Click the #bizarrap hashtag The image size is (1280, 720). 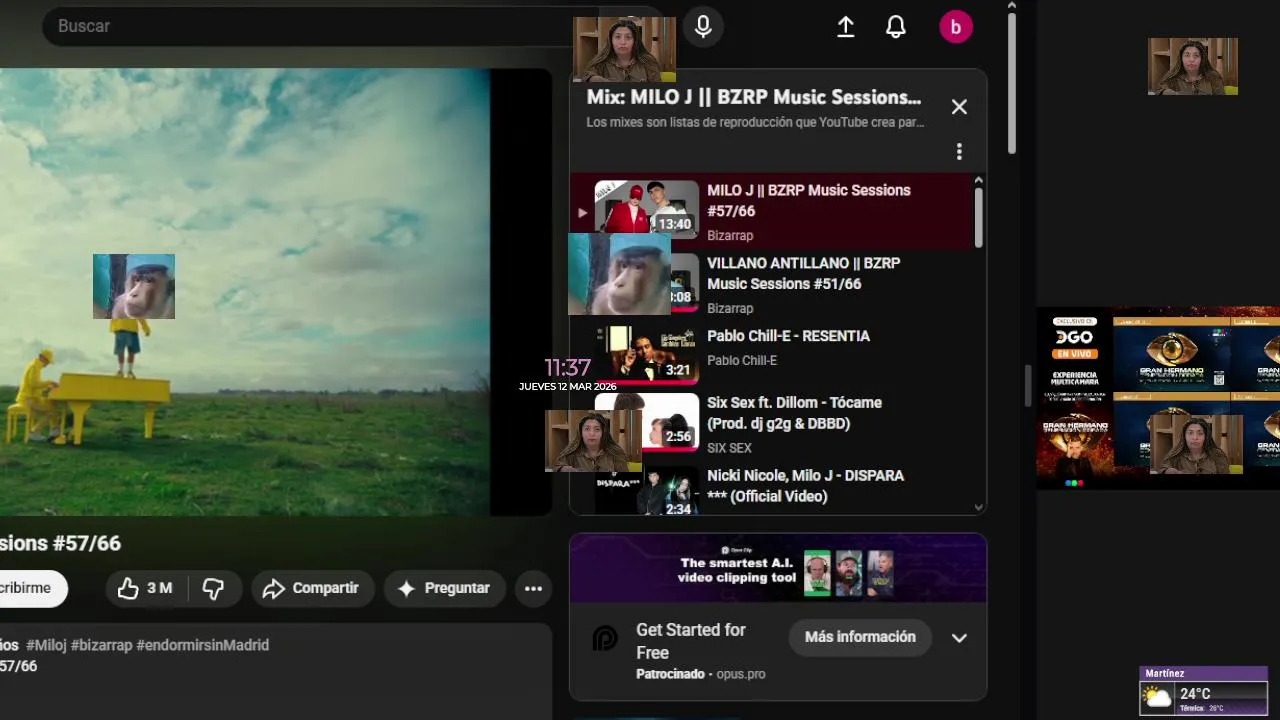click(x=101, y=645)
